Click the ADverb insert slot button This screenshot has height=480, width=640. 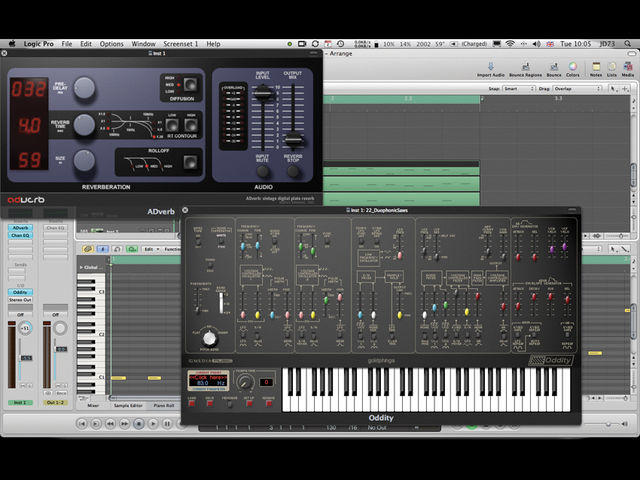click(20, 228)
